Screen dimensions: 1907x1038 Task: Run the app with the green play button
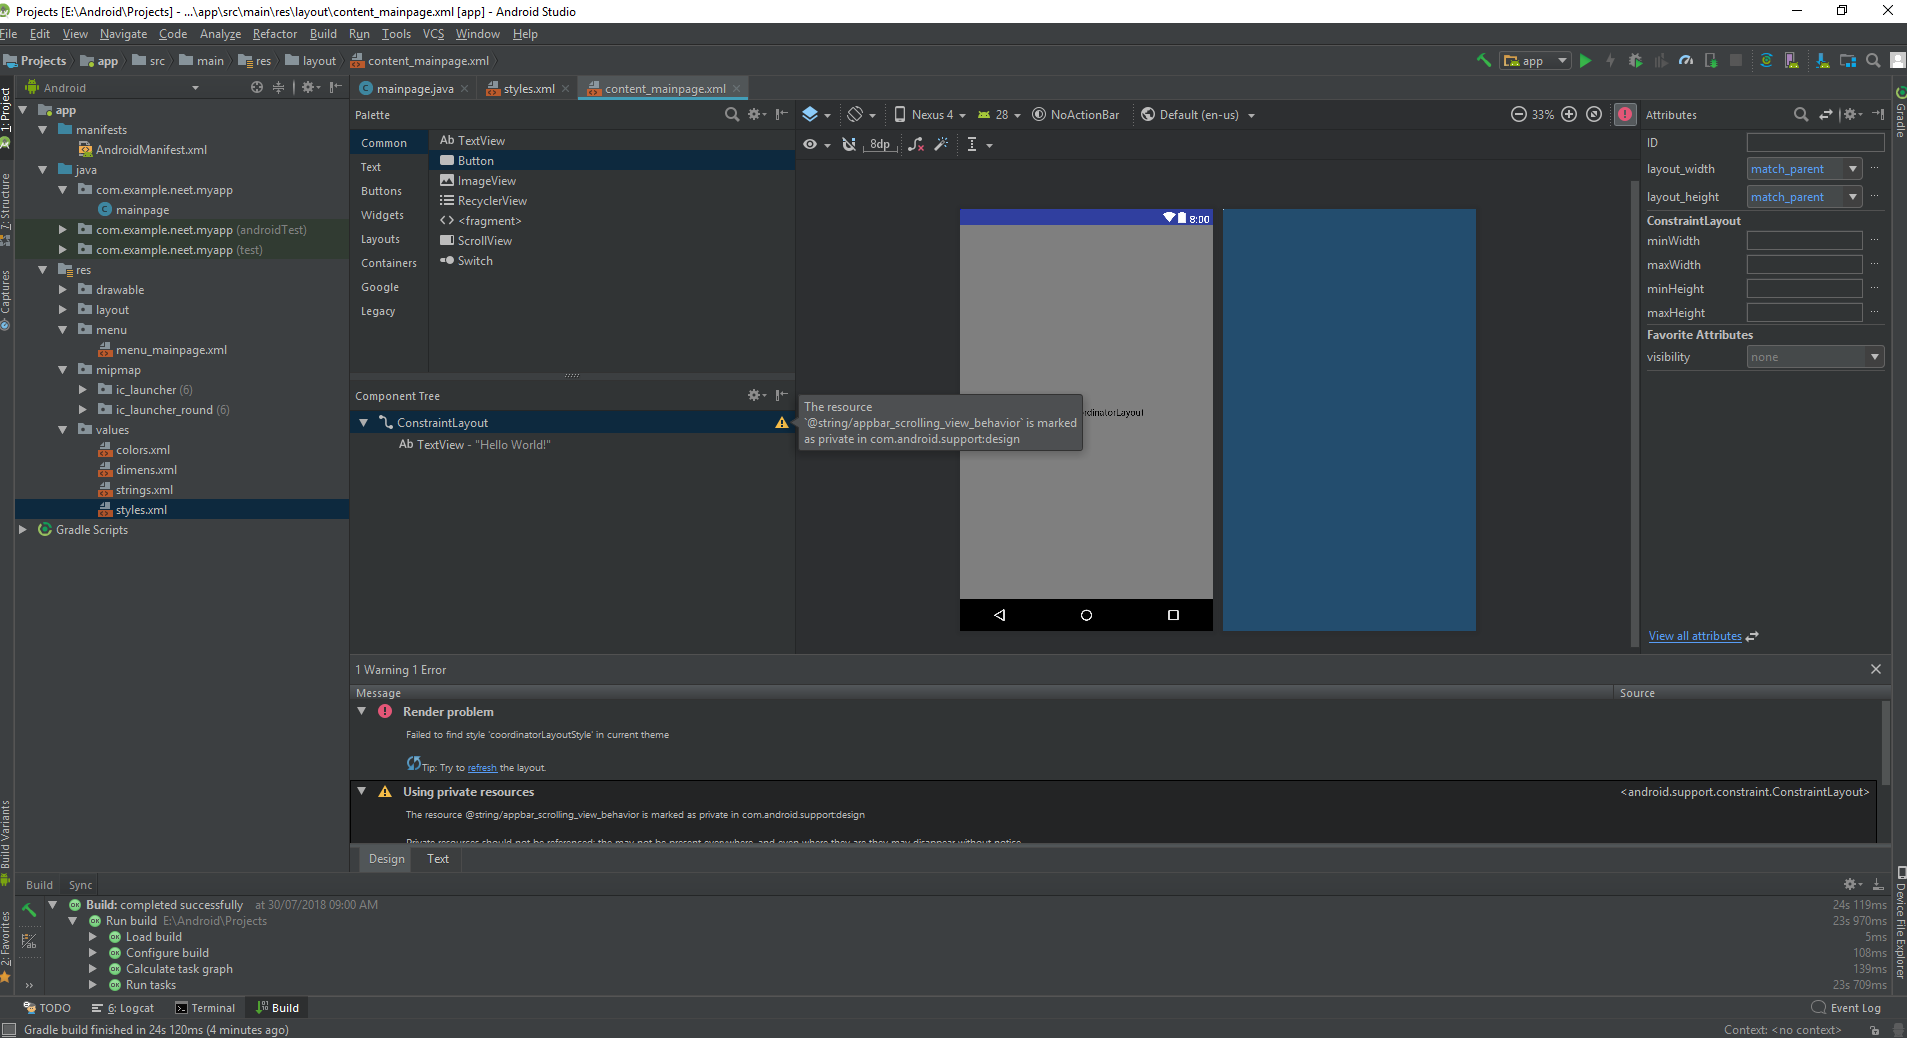click(1585, 61)
